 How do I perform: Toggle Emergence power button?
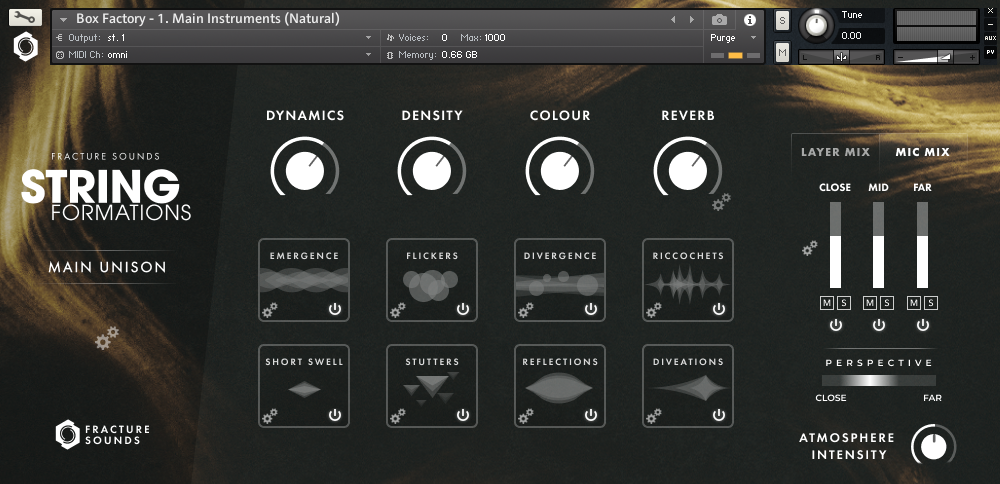[335, 310]
